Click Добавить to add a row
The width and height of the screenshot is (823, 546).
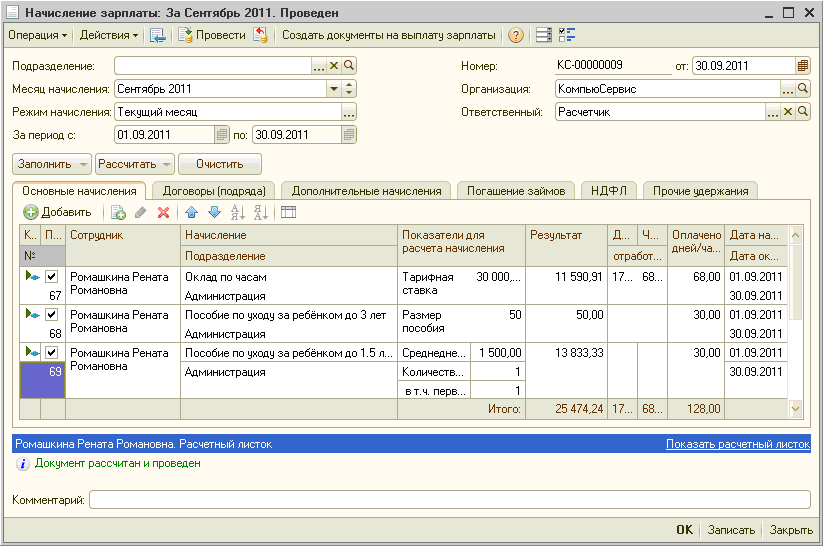(x=57, y=213)
